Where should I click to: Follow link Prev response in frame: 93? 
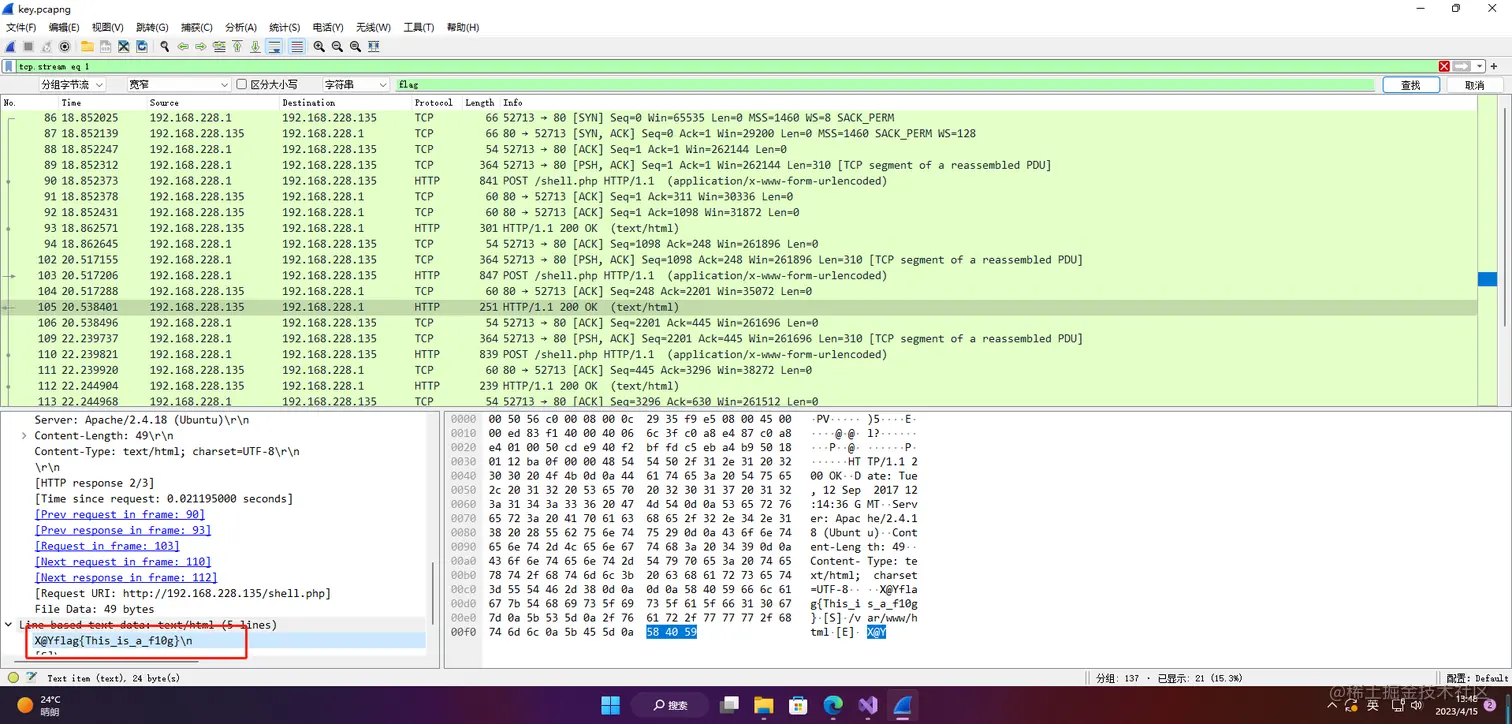pyautogui.click(x=123, y=530)
